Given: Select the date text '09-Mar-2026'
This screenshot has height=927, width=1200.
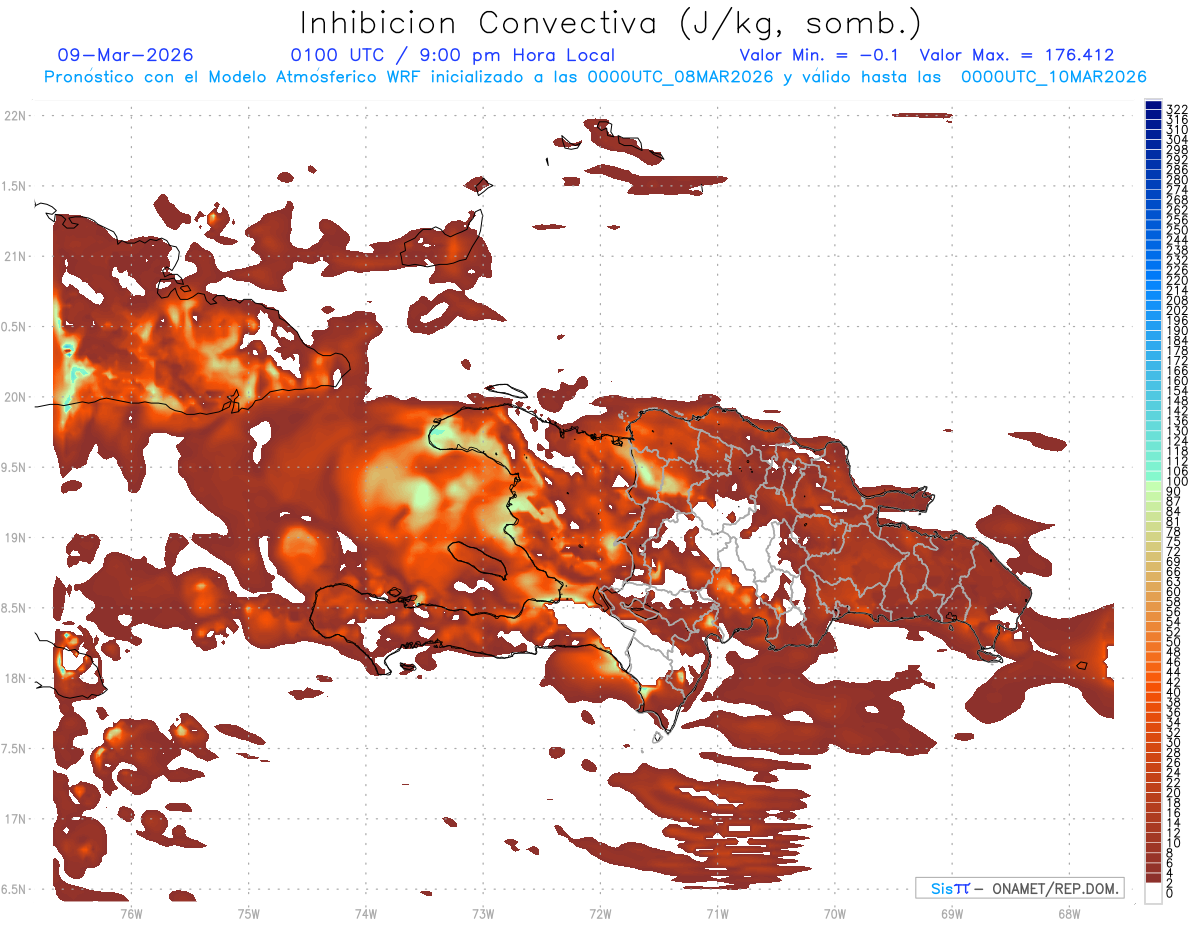Looking at the screenshot, I should click(x=125, y=55).
